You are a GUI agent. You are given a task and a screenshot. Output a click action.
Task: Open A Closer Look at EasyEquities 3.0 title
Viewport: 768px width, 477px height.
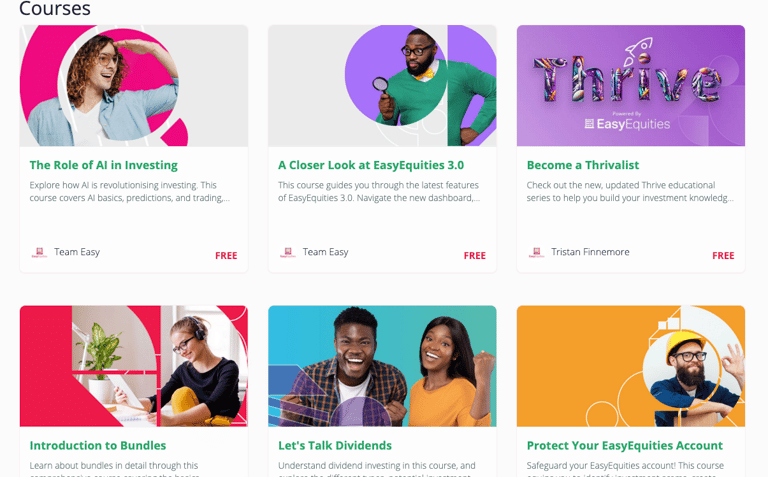tap(371, 165)
